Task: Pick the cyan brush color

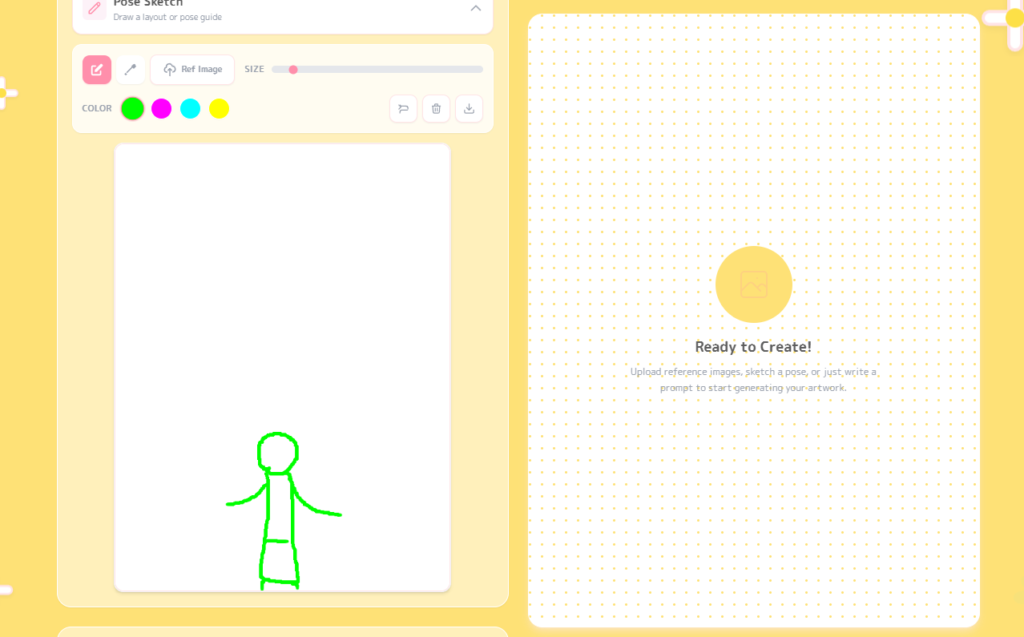Action: click(190, 109)
